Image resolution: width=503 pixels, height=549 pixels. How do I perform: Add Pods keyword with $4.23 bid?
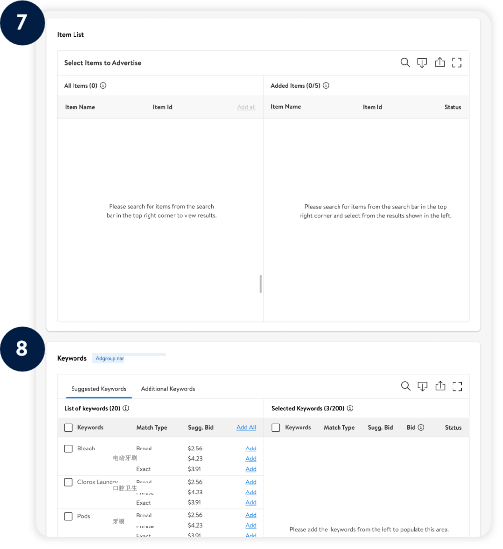(x=251, y=525)
